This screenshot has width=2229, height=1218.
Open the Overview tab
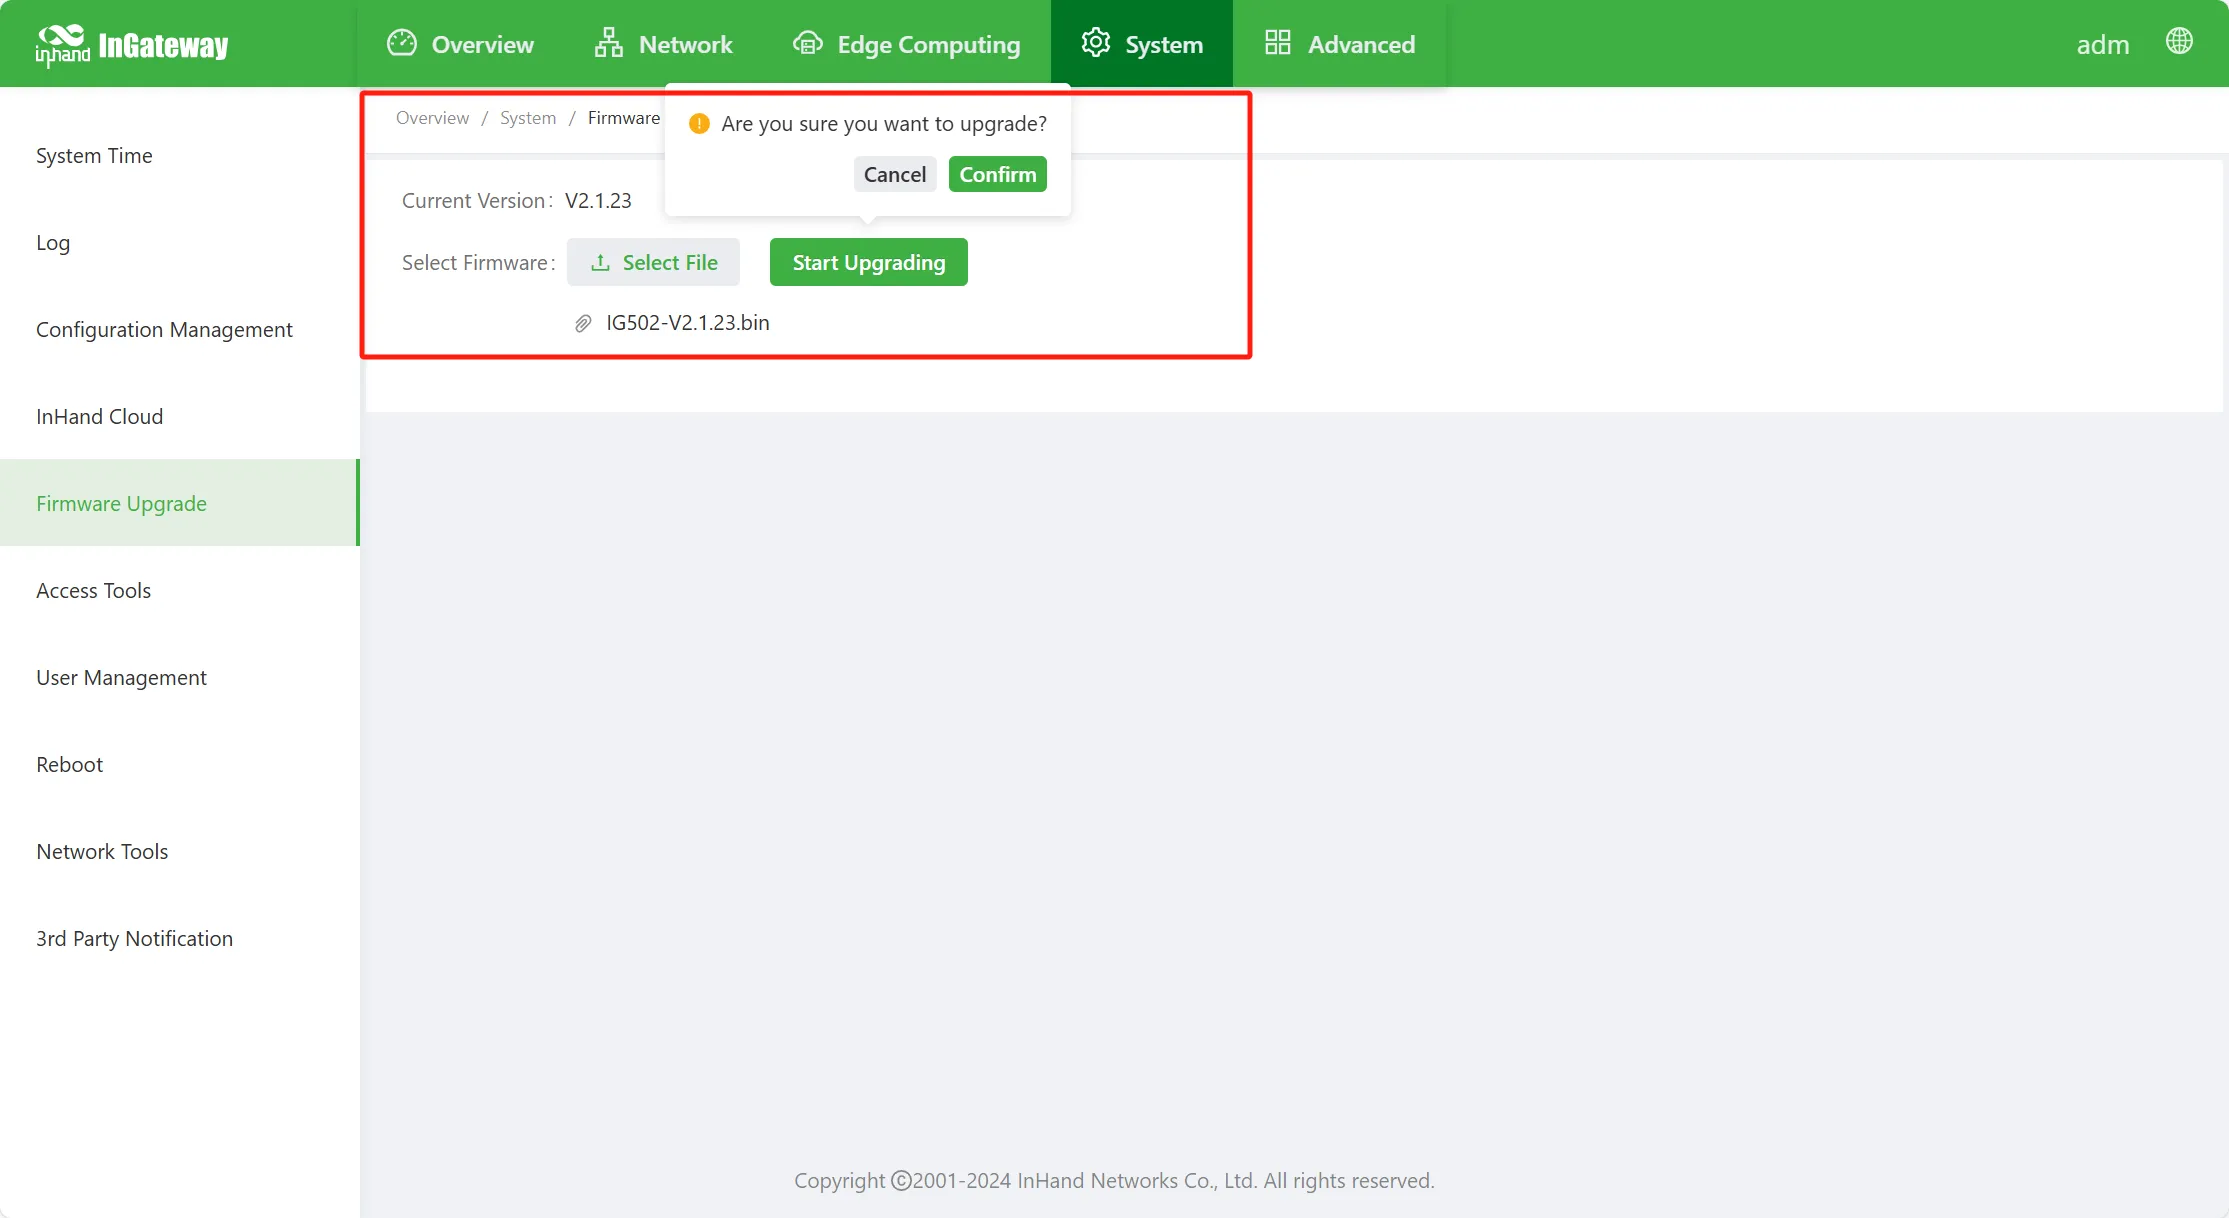click(461, 44)
